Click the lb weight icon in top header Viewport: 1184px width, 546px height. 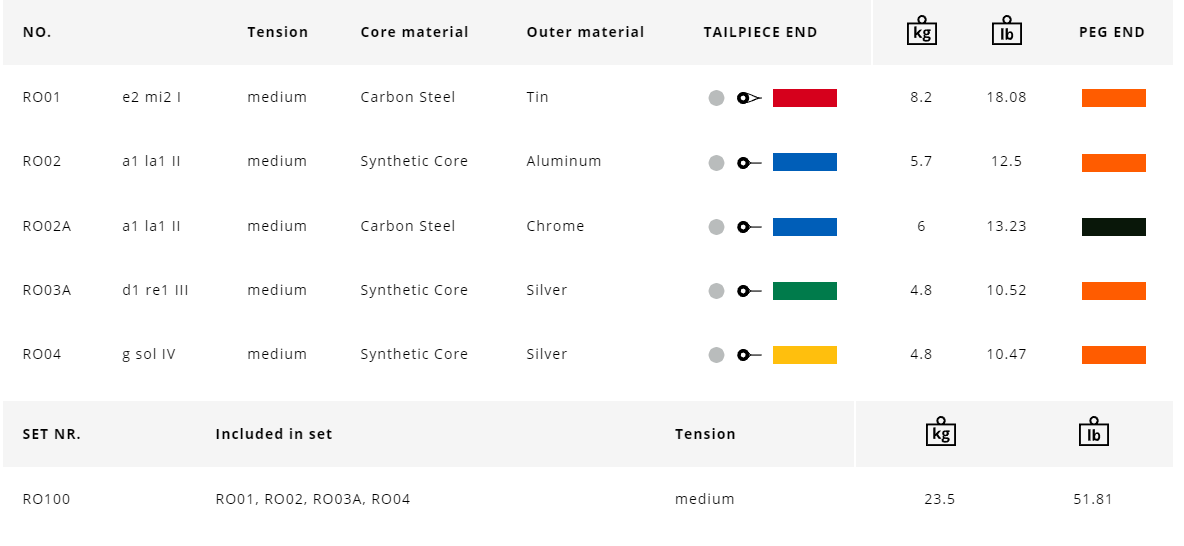click(x=1006, y=31)
